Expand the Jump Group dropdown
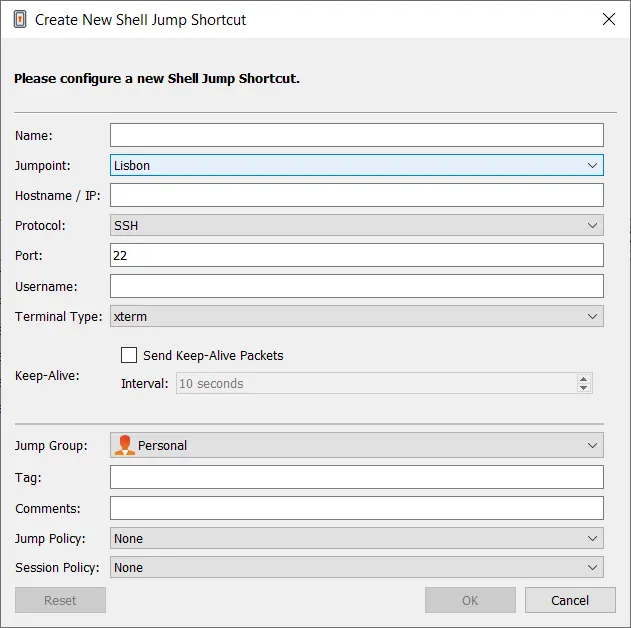Image resolution: width=631 pixels, height=628 pixels. click(357, 445)
